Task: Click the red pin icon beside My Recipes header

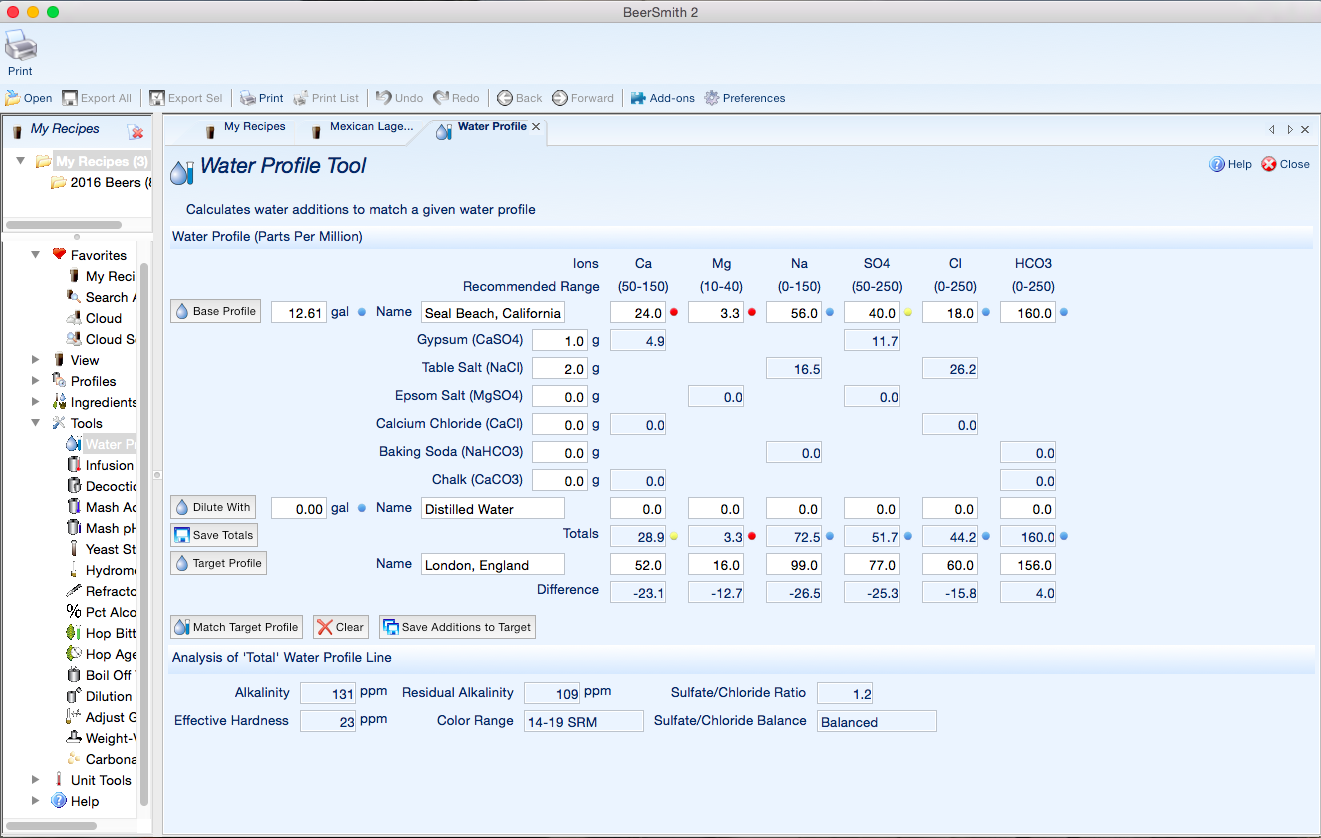Action: (136, 131)
